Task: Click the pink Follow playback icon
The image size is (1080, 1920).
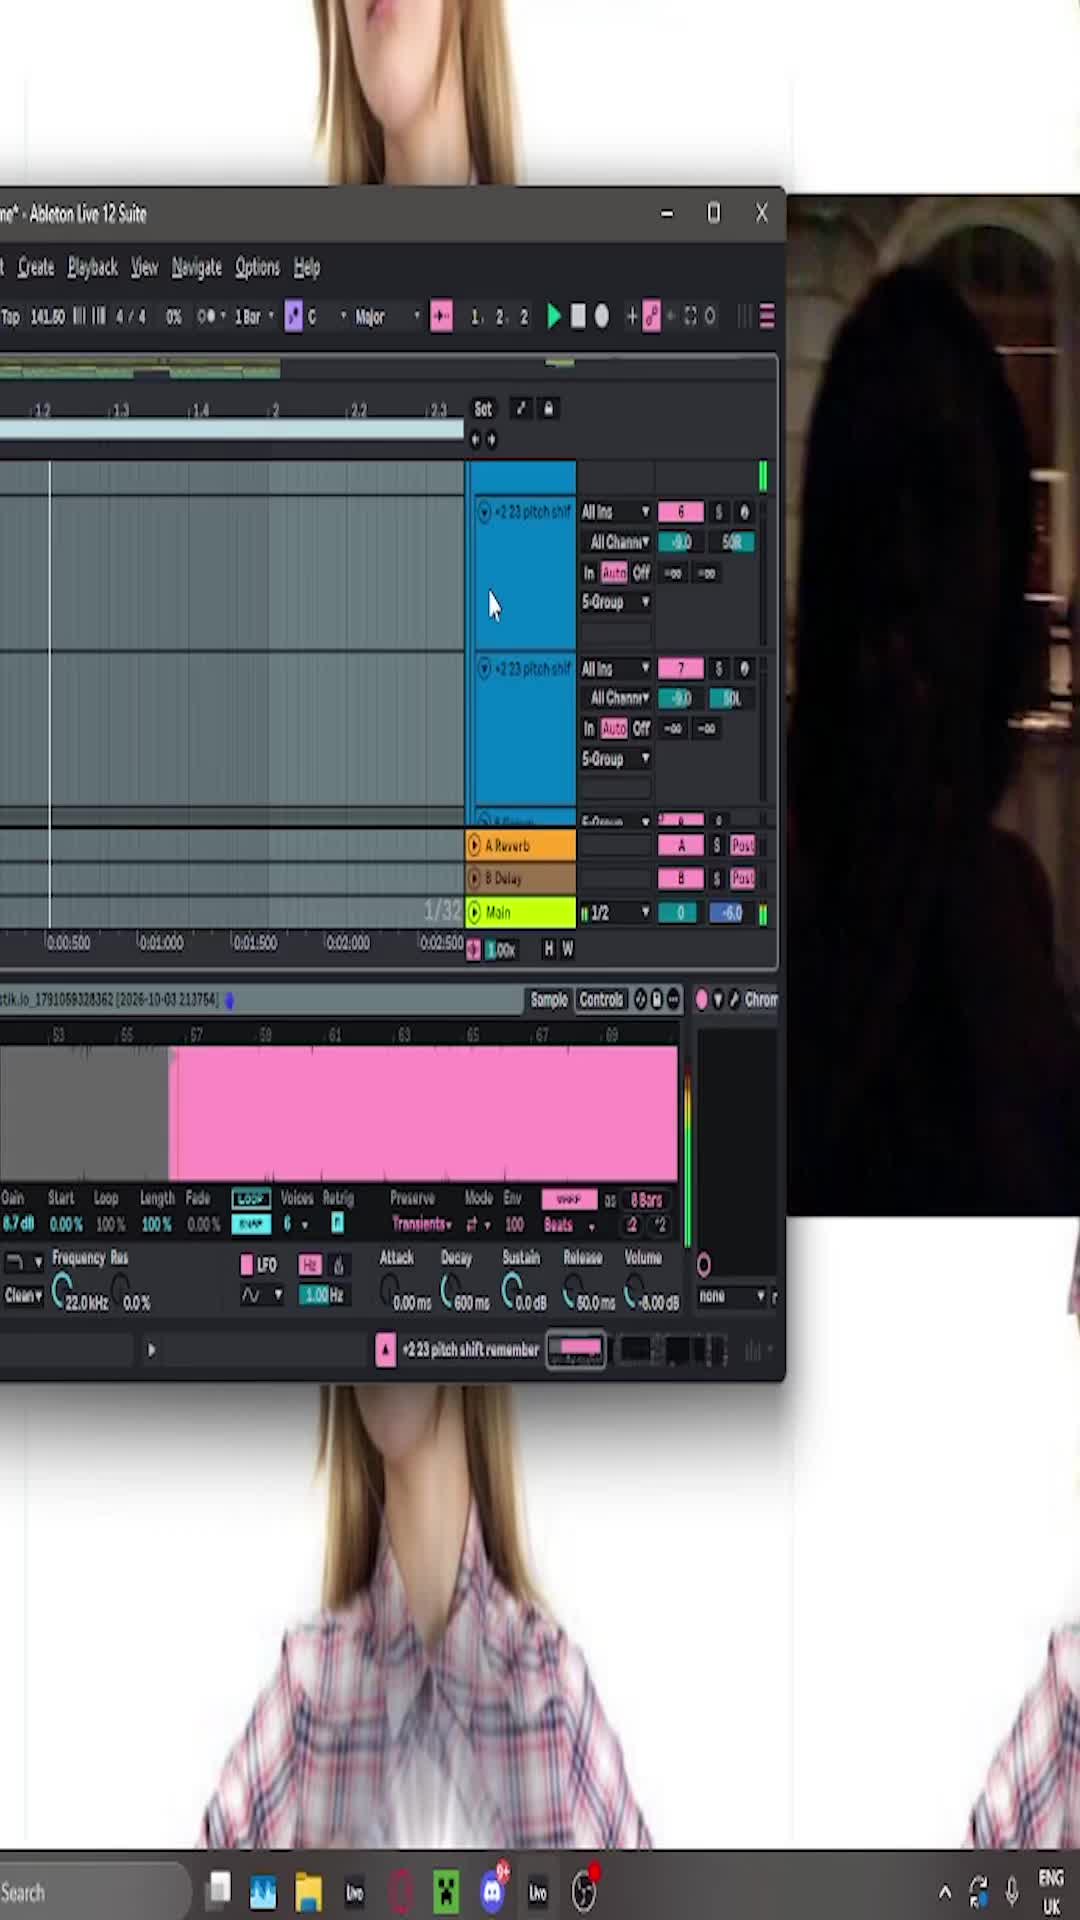Action: pyautogui.click(x=441, y=317)
